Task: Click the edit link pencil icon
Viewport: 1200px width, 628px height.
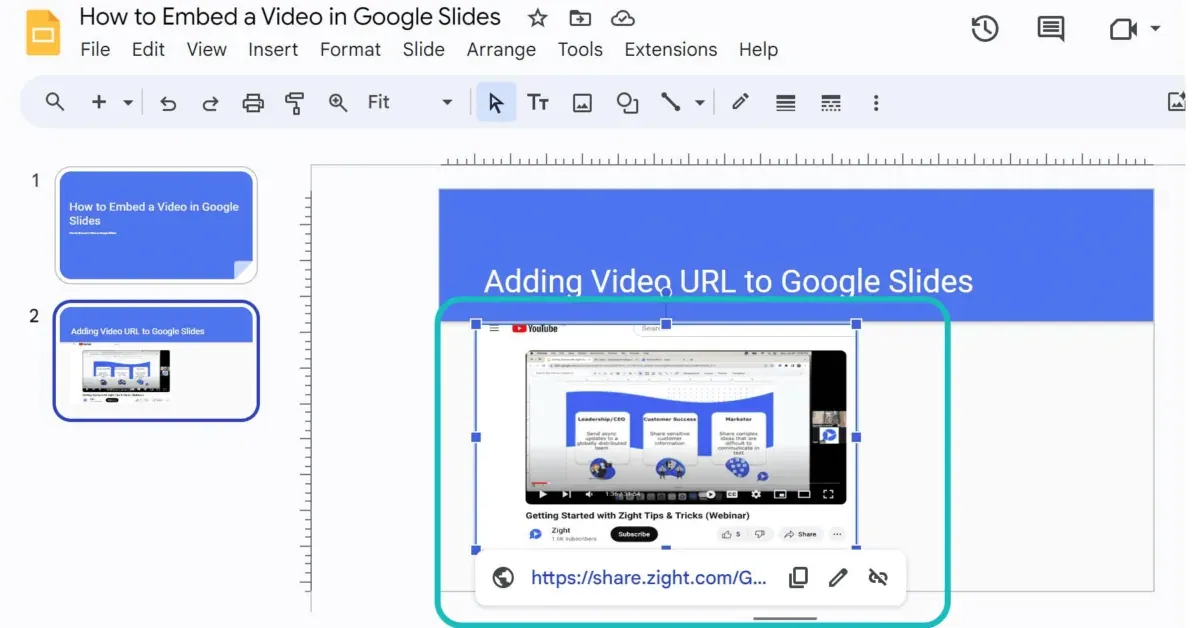Action: 838,577
